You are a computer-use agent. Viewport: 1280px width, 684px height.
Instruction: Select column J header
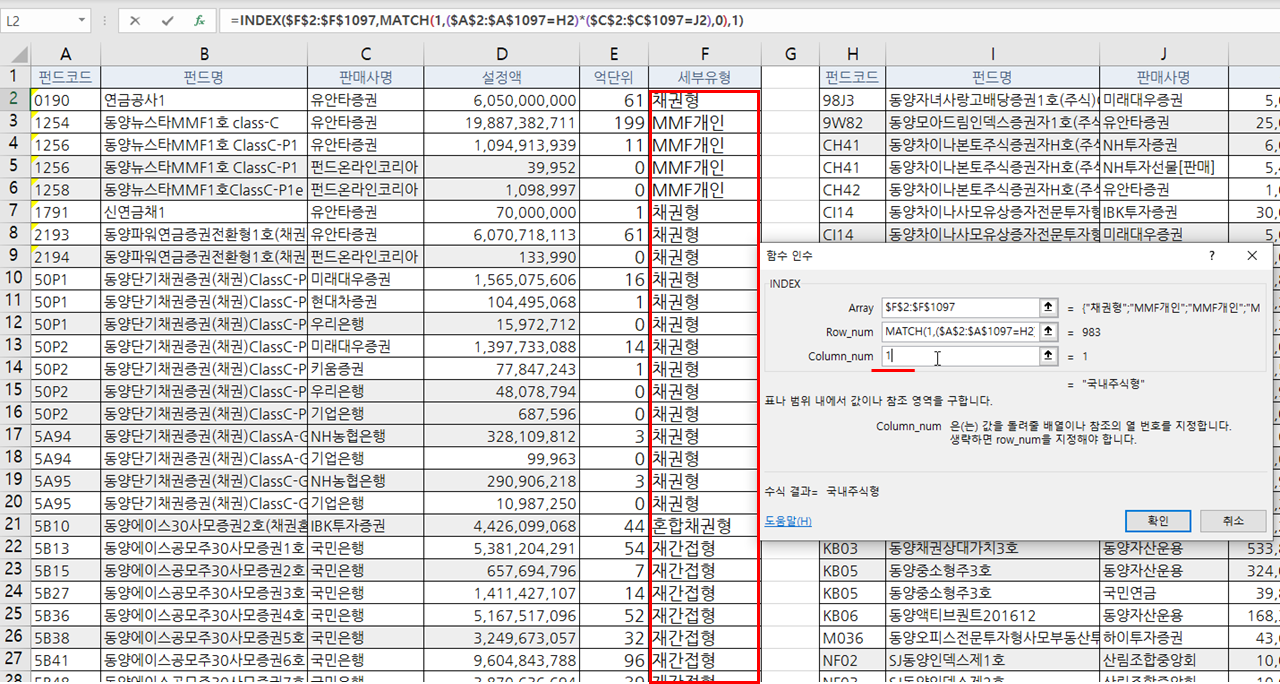coord(1163,53)
